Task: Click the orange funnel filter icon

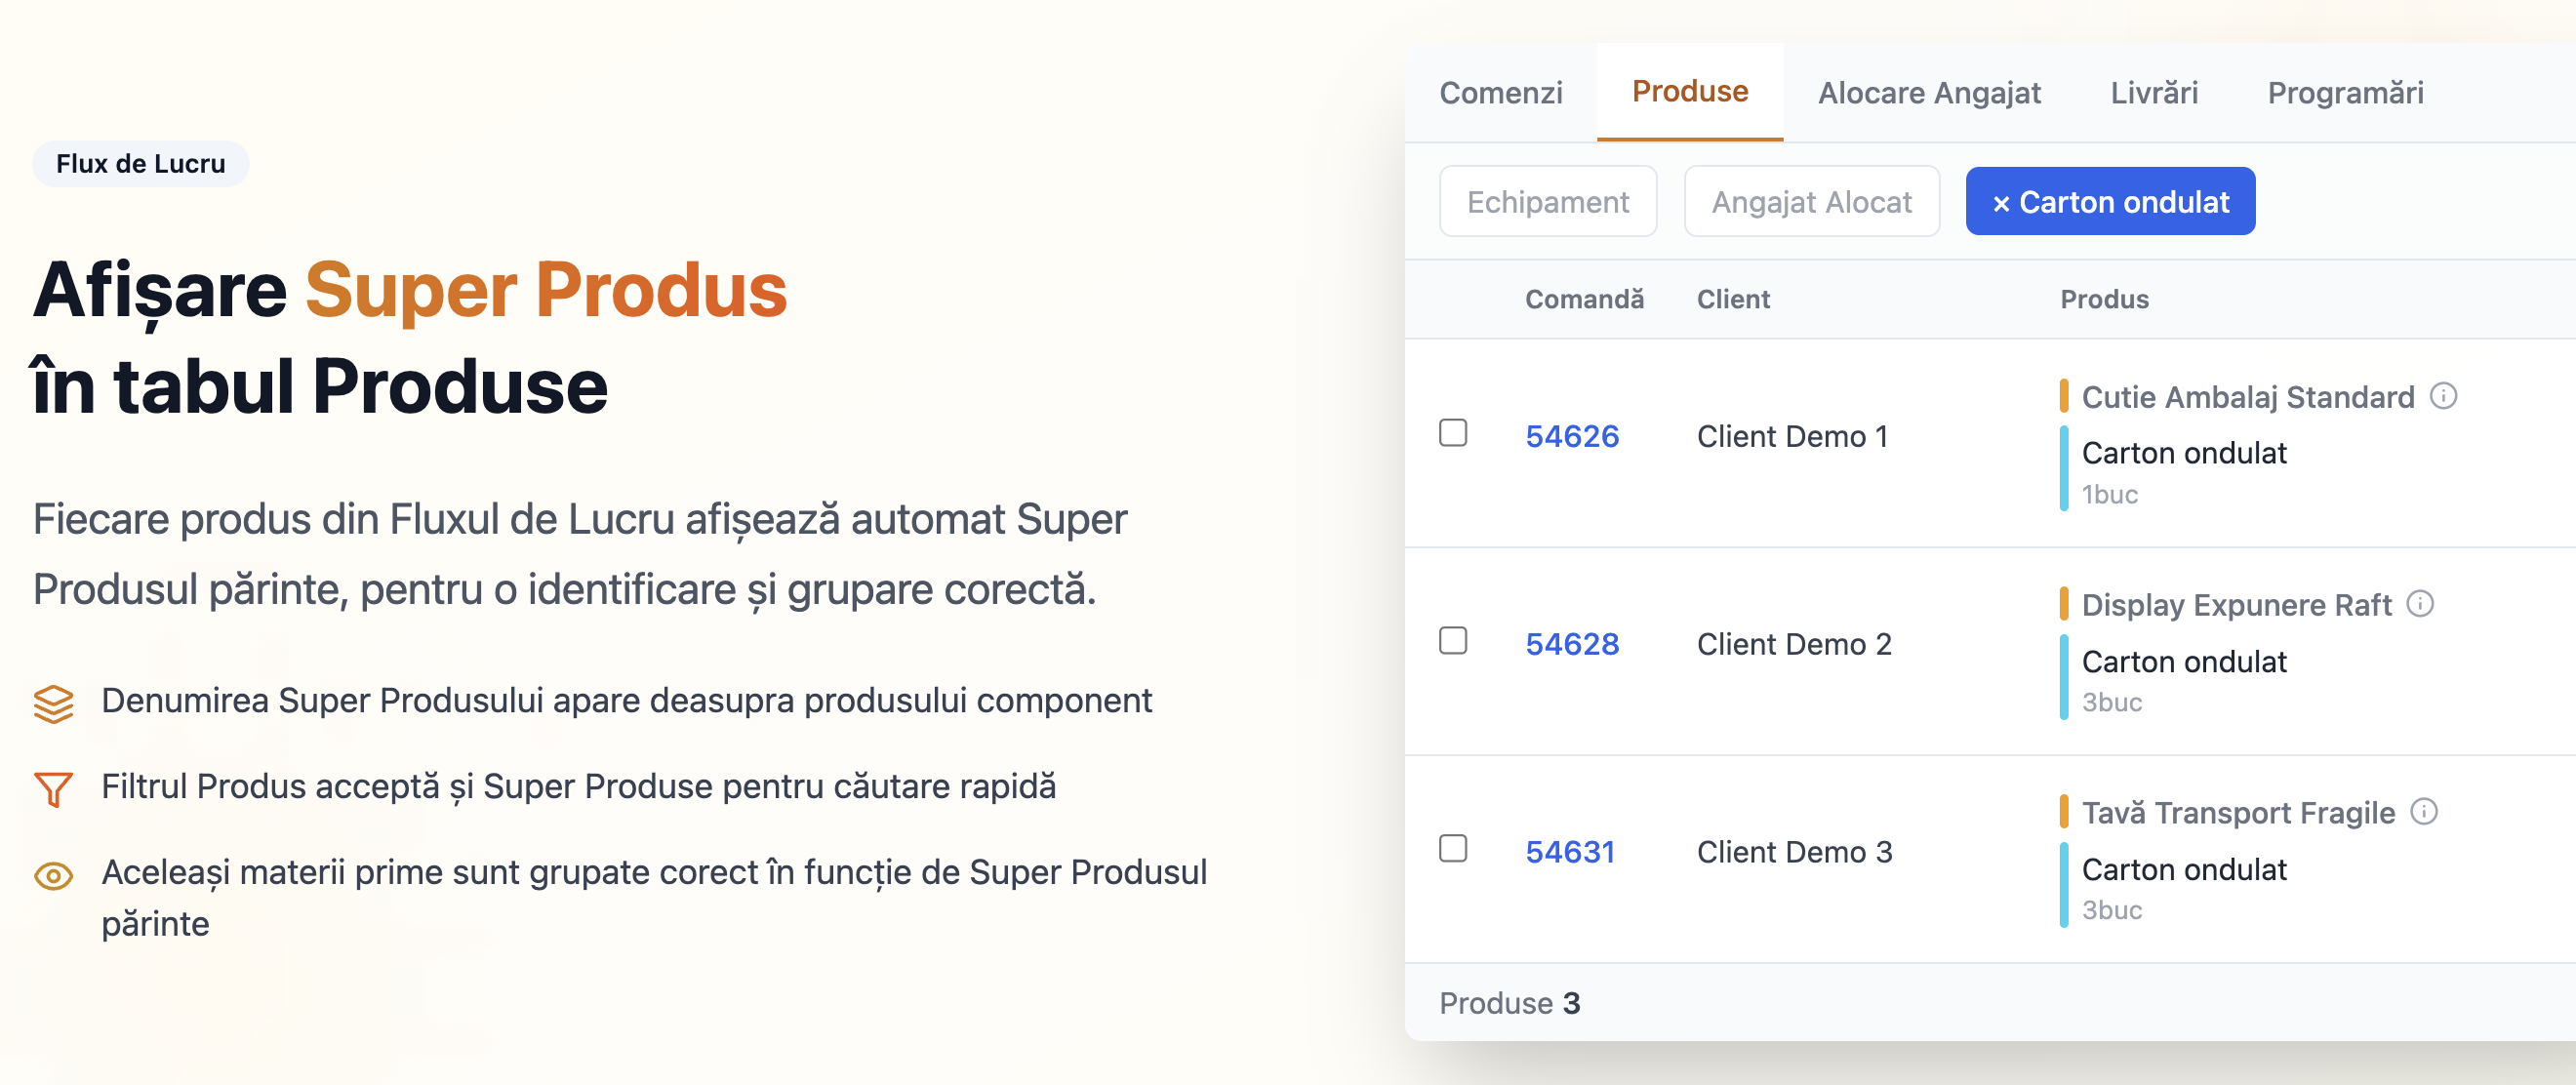Action: coord(54,789)
